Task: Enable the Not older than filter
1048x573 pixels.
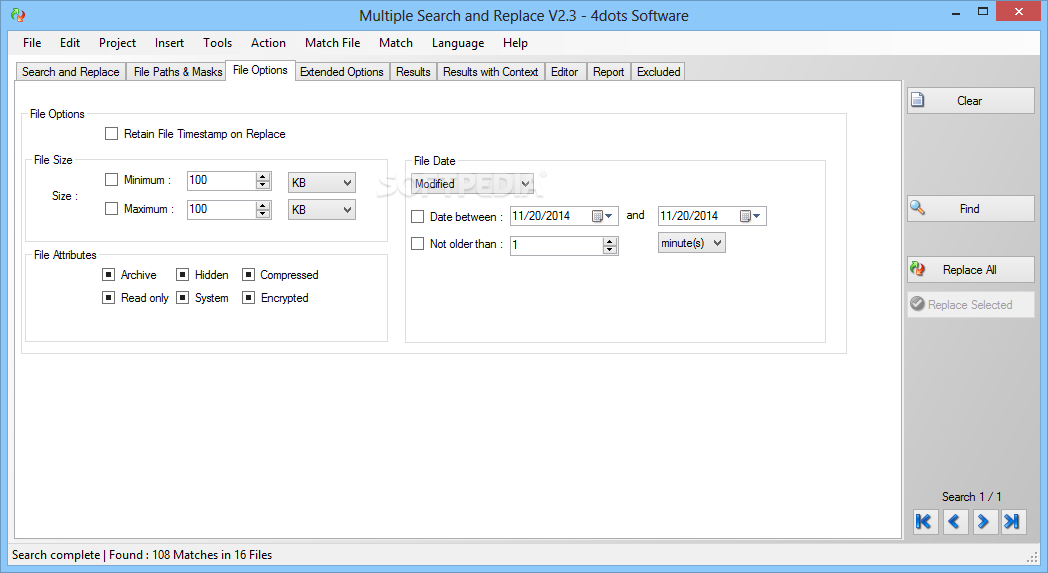Action: click(x=418, y=243)
